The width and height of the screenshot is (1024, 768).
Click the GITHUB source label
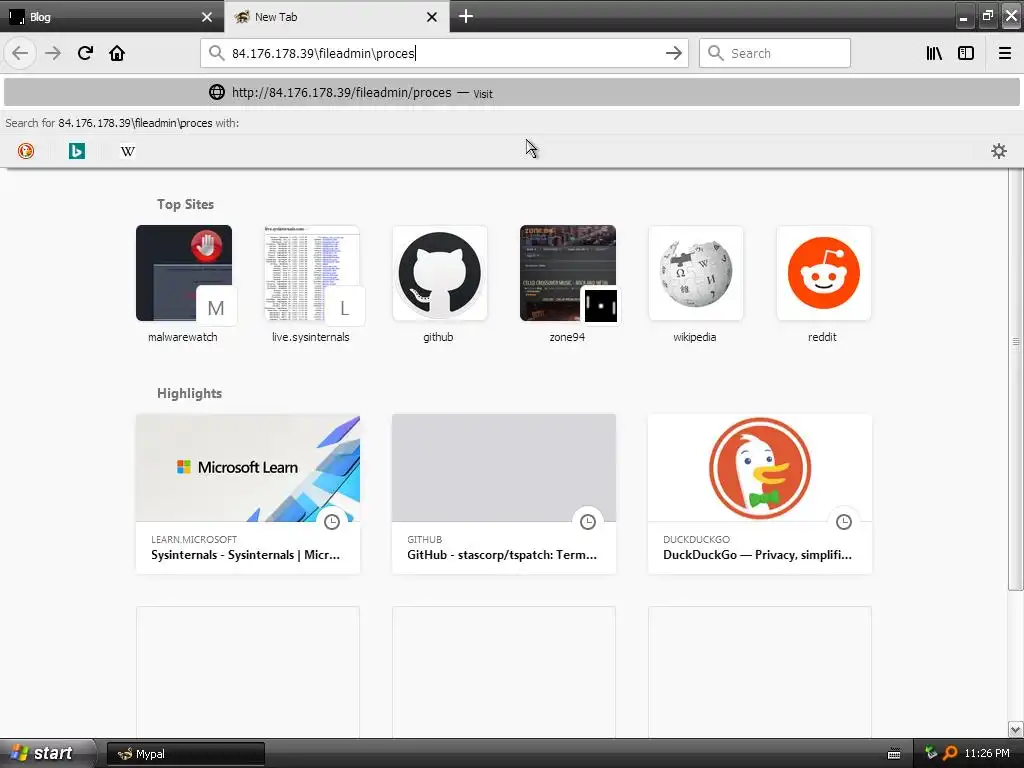tap(424, 539)
